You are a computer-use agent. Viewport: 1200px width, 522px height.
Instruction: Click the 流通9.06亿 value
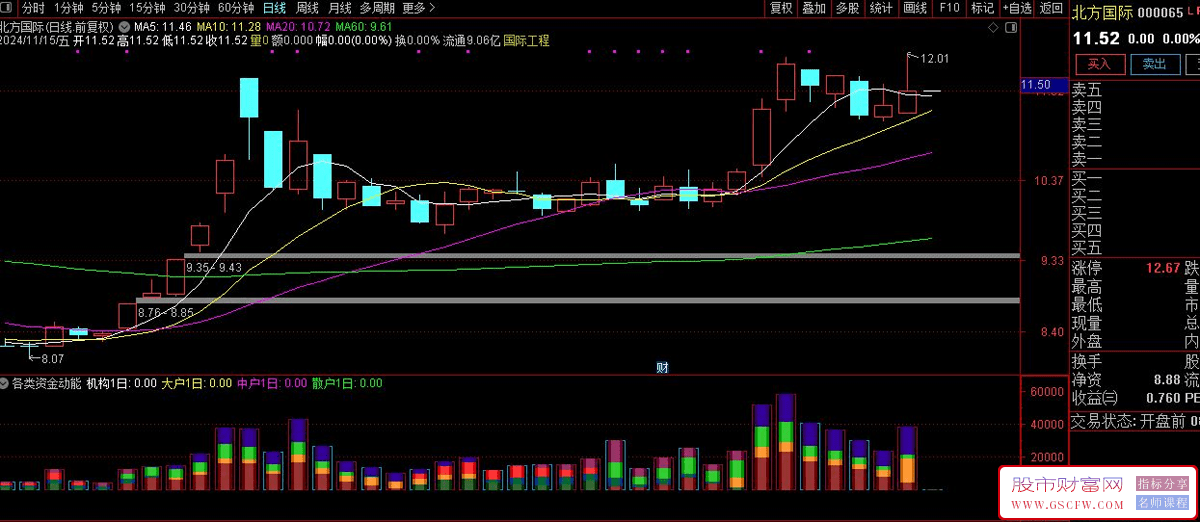click(470, 41)
